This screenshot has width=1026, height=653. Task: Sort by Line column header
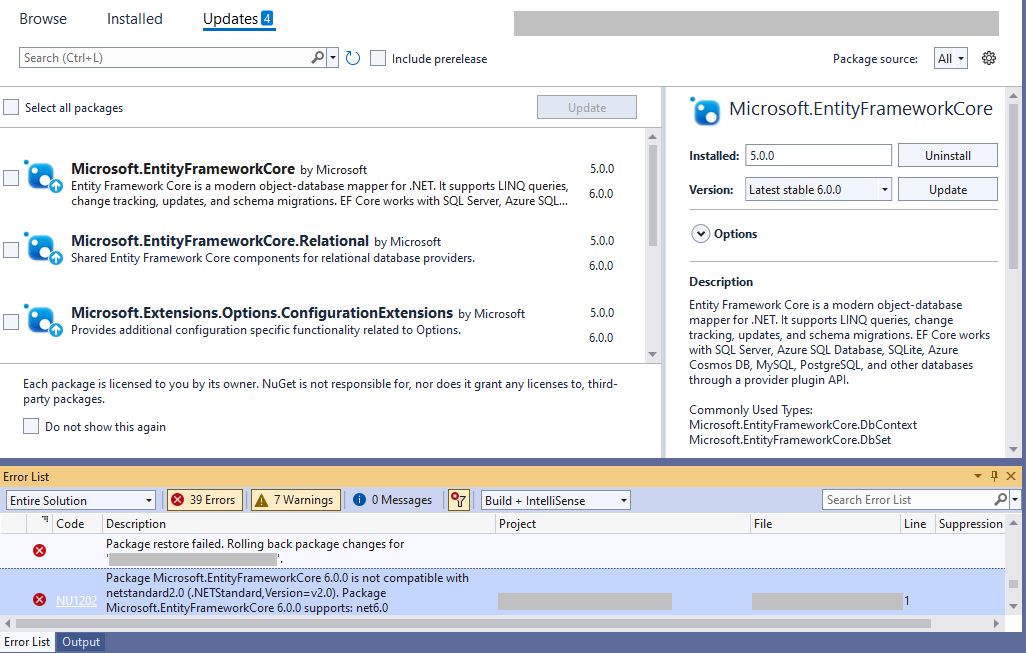pos(915,523)
